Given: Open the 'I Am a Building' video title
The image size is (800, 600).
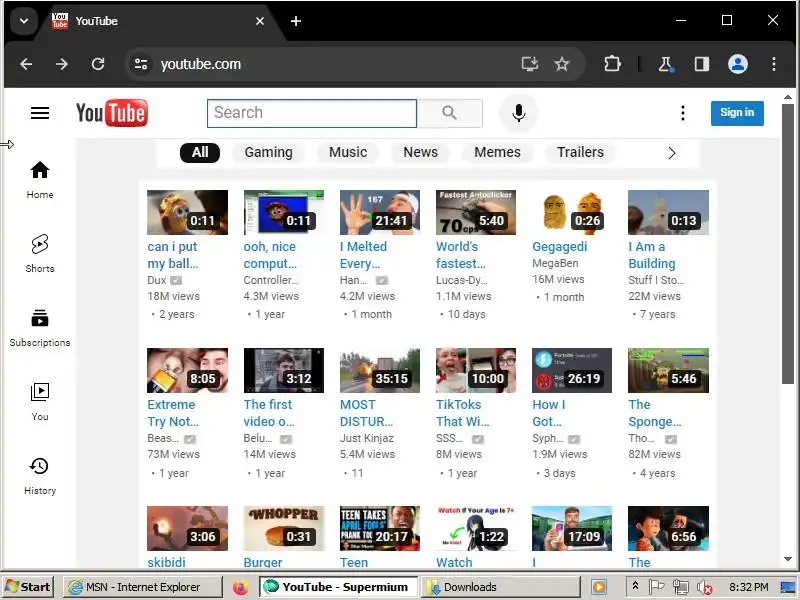Looking at the screenshot, I should coord(652,255).
